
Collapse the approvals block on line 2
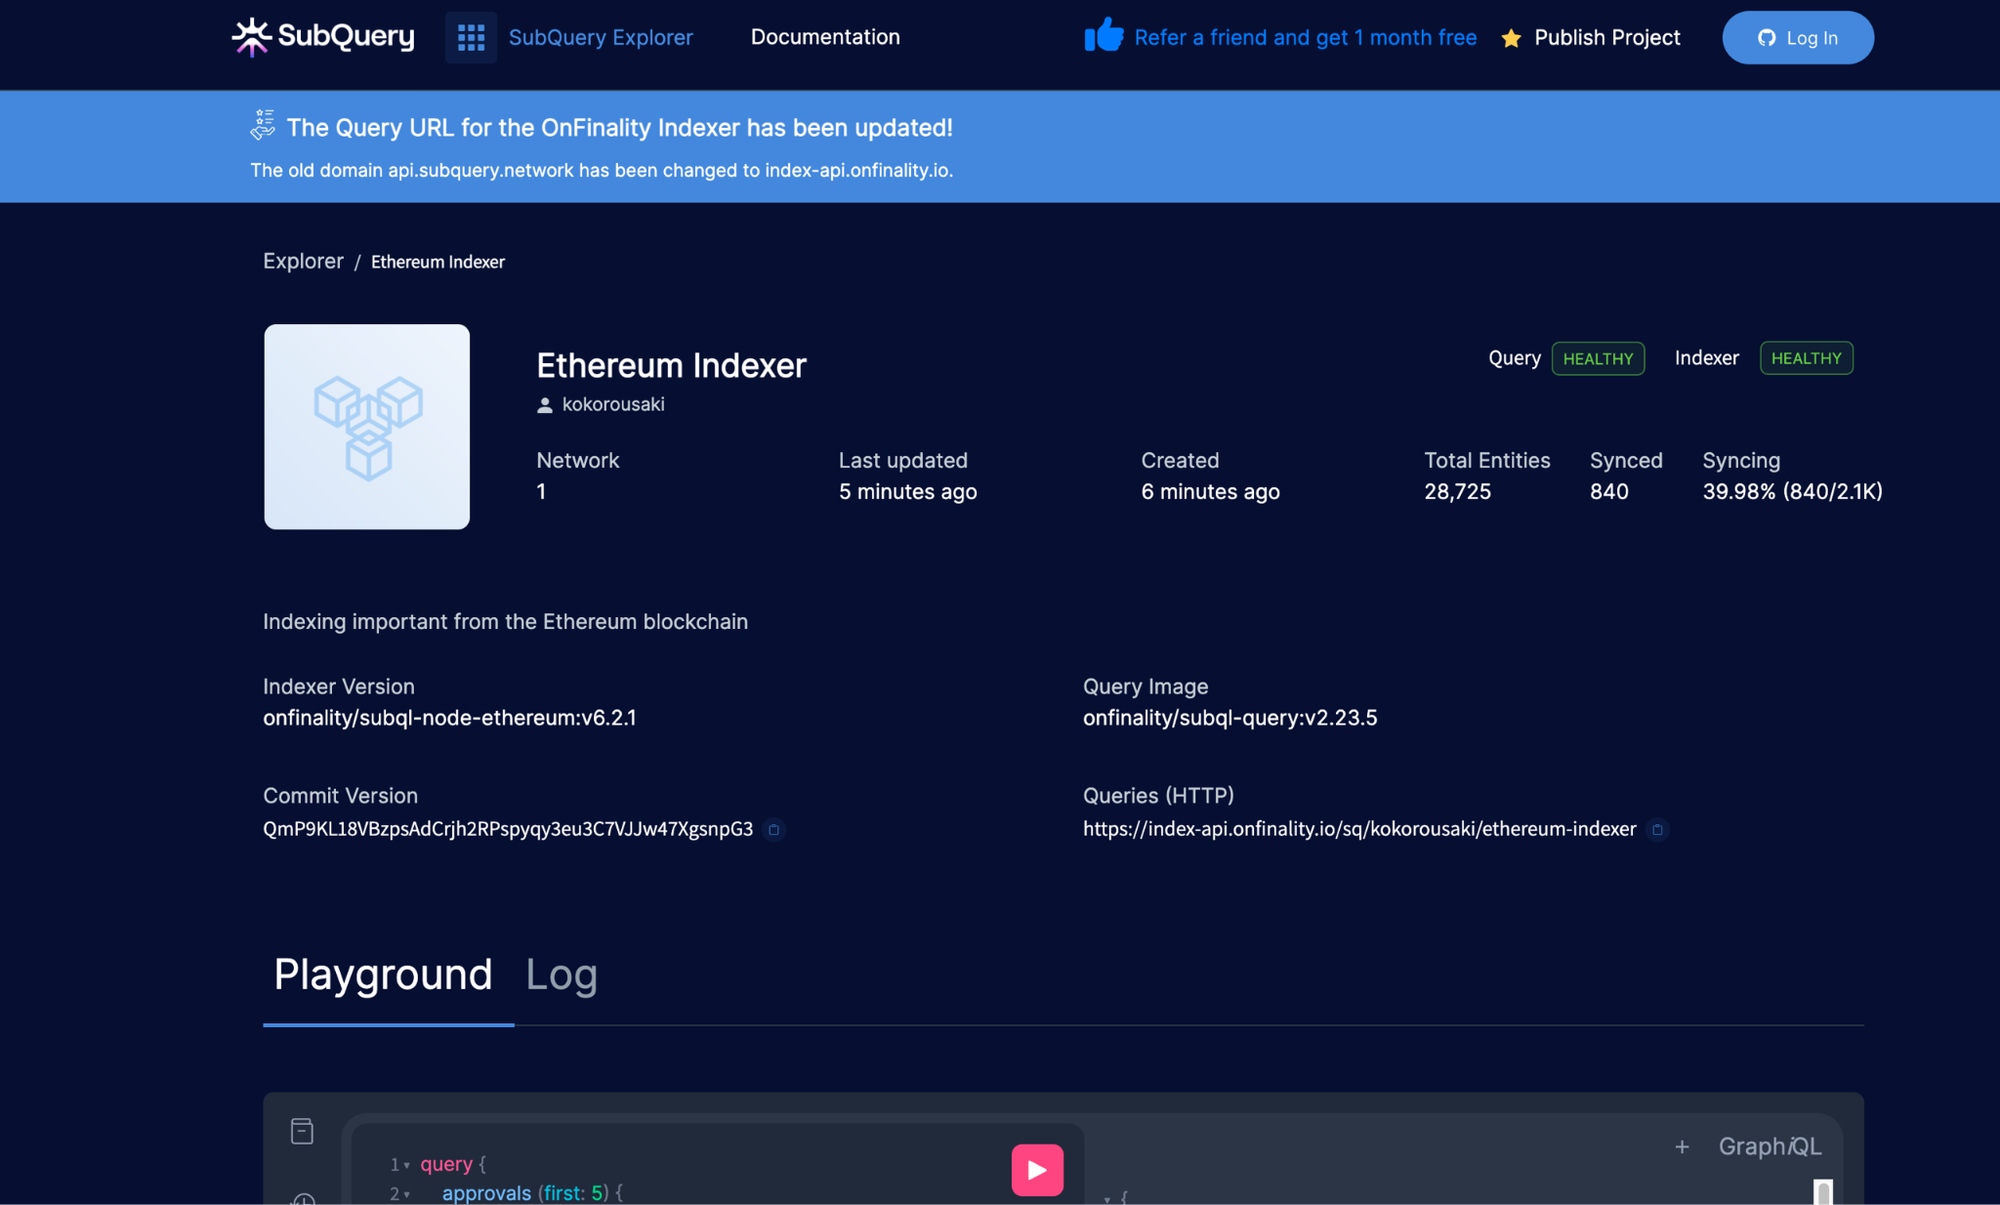click(x=406, y=1194)
